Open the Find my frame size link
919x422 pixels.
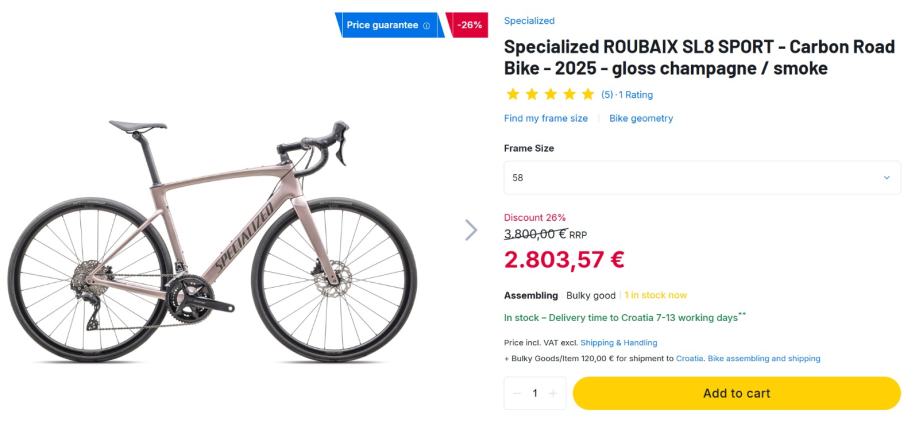(x=546, y=118)
